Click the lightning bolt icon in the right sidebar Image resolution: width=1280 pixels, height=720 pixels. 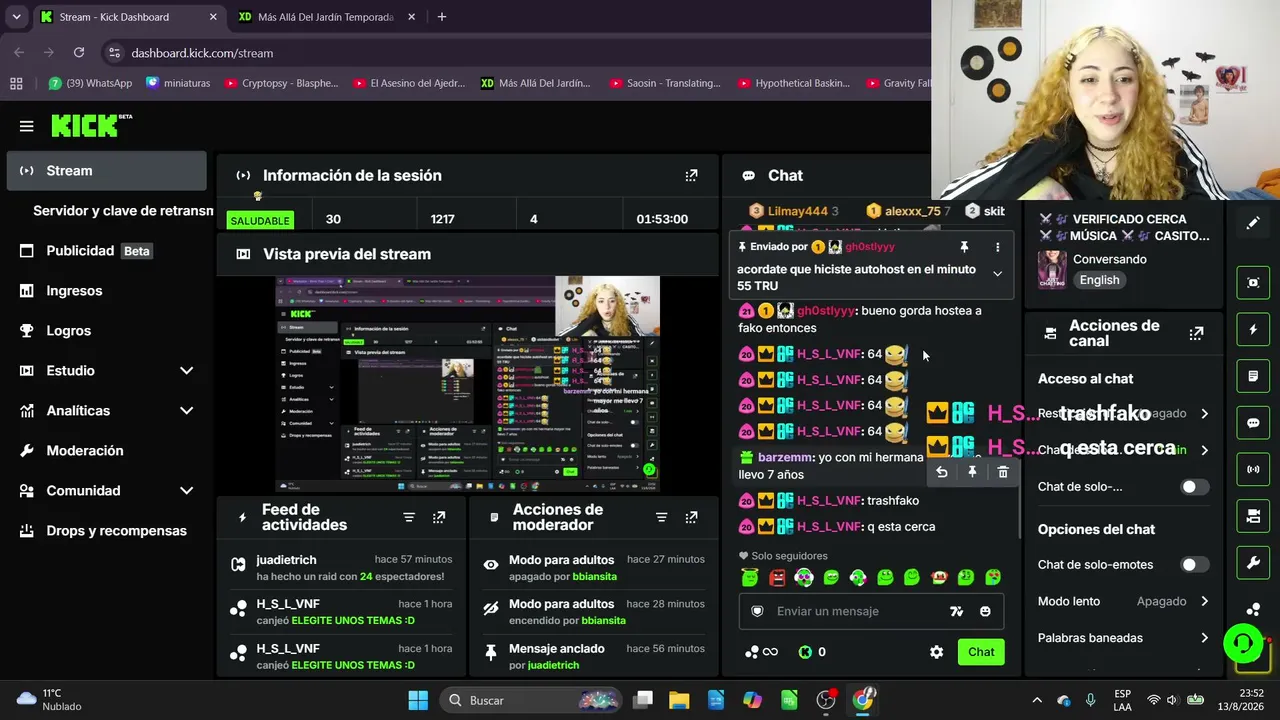[1253, 329]
